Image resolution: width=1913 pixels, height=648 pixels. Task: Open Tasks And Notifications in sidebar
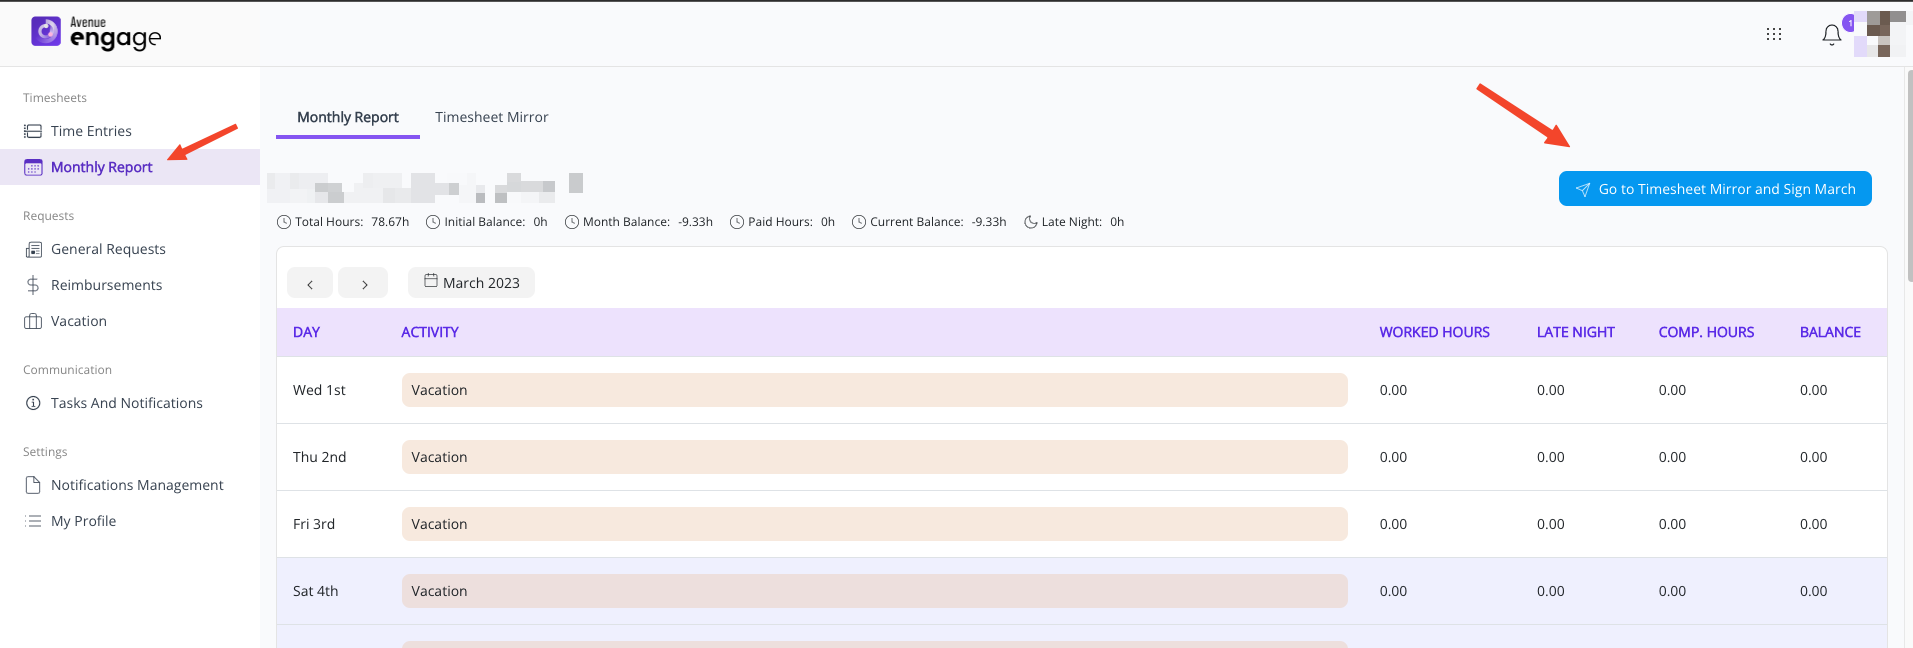(130, 403)
